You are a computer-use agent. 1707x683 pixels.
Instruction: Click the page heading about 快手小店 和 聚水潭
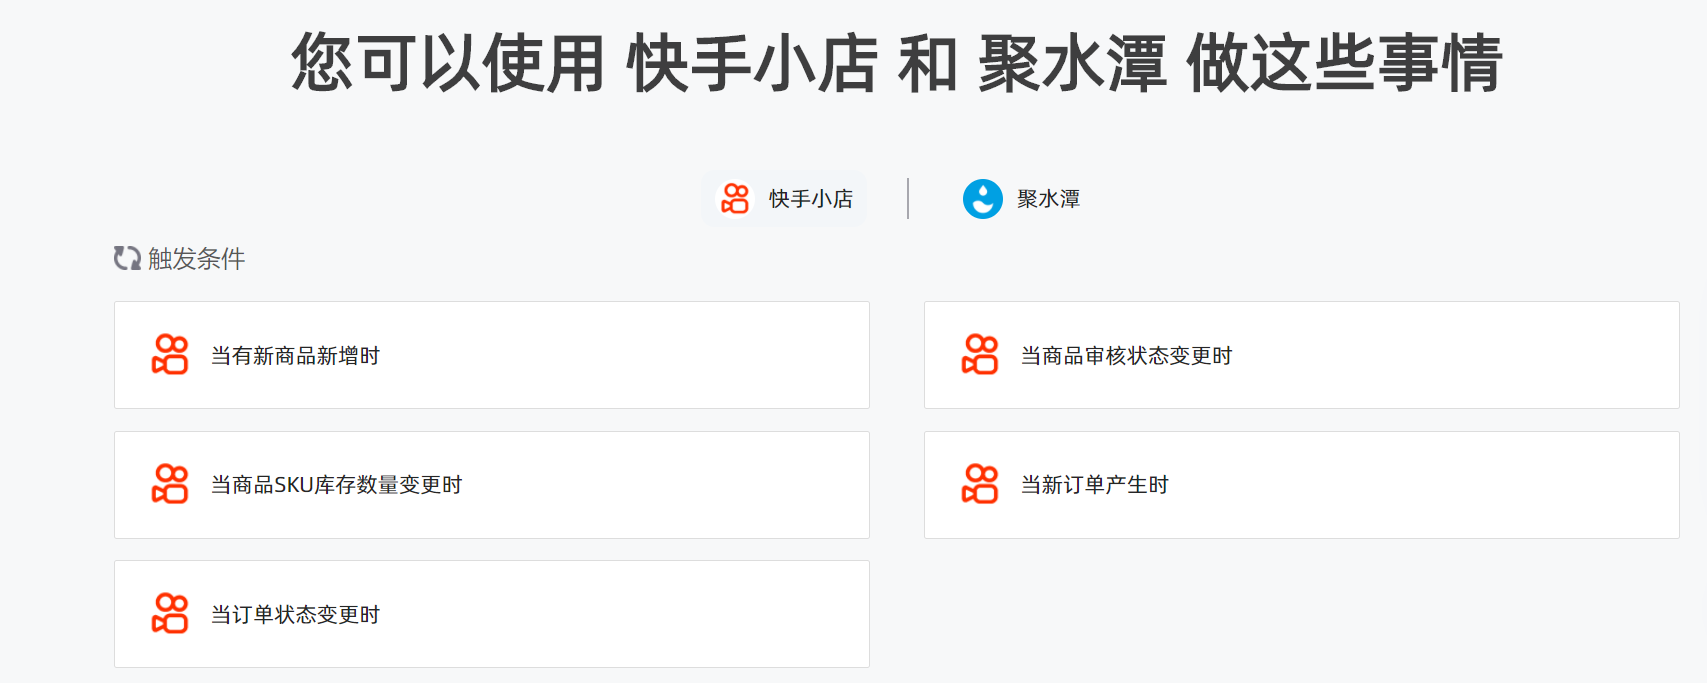click(x=896, y=63)
